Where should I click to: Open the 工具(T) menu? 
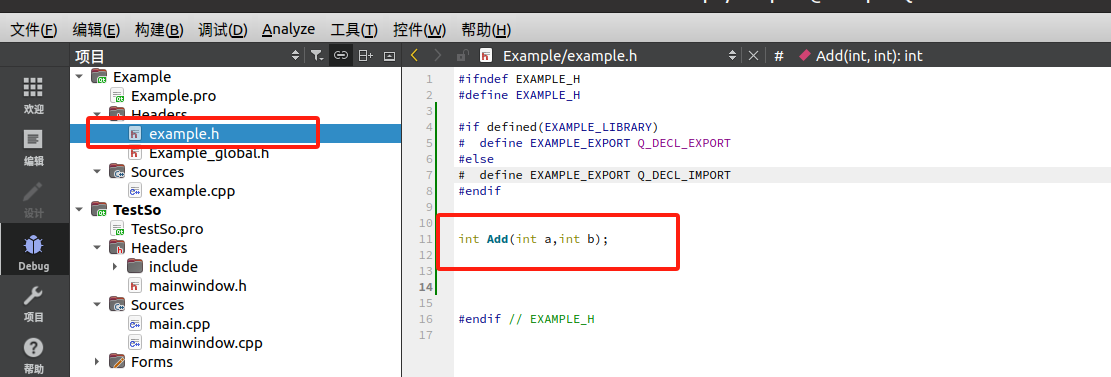(x=354, y=30)
